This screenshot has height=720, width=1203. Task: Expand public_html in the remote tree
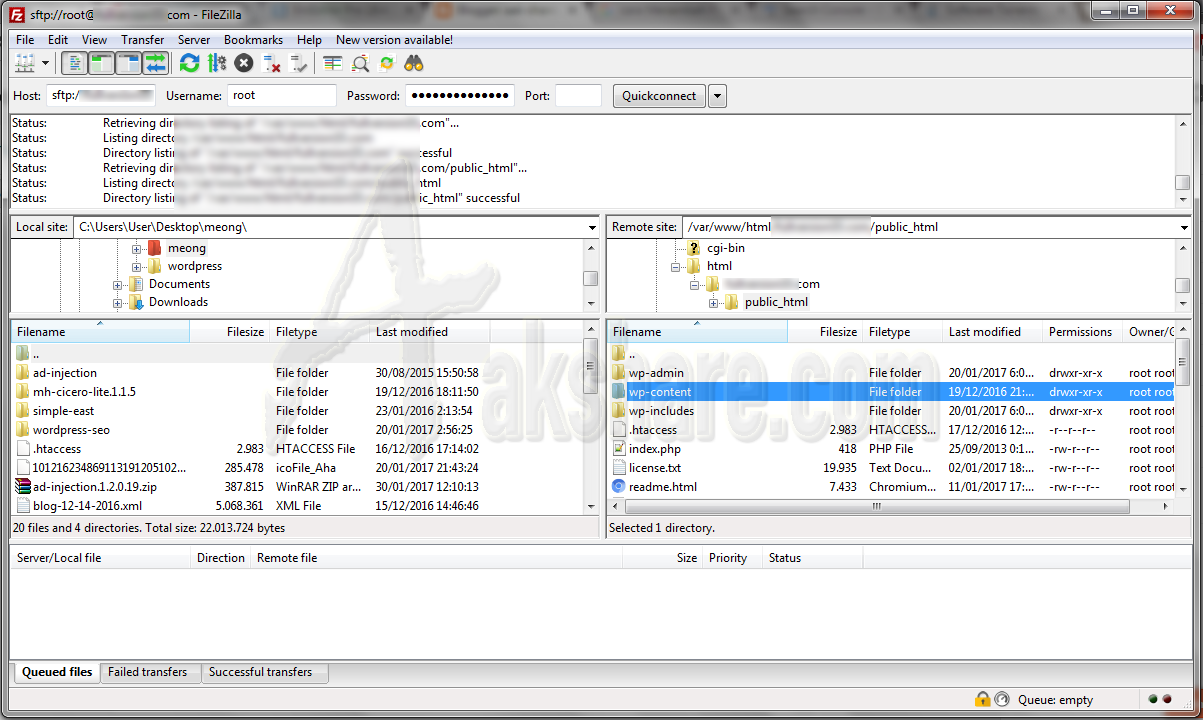tap(714, 302)
